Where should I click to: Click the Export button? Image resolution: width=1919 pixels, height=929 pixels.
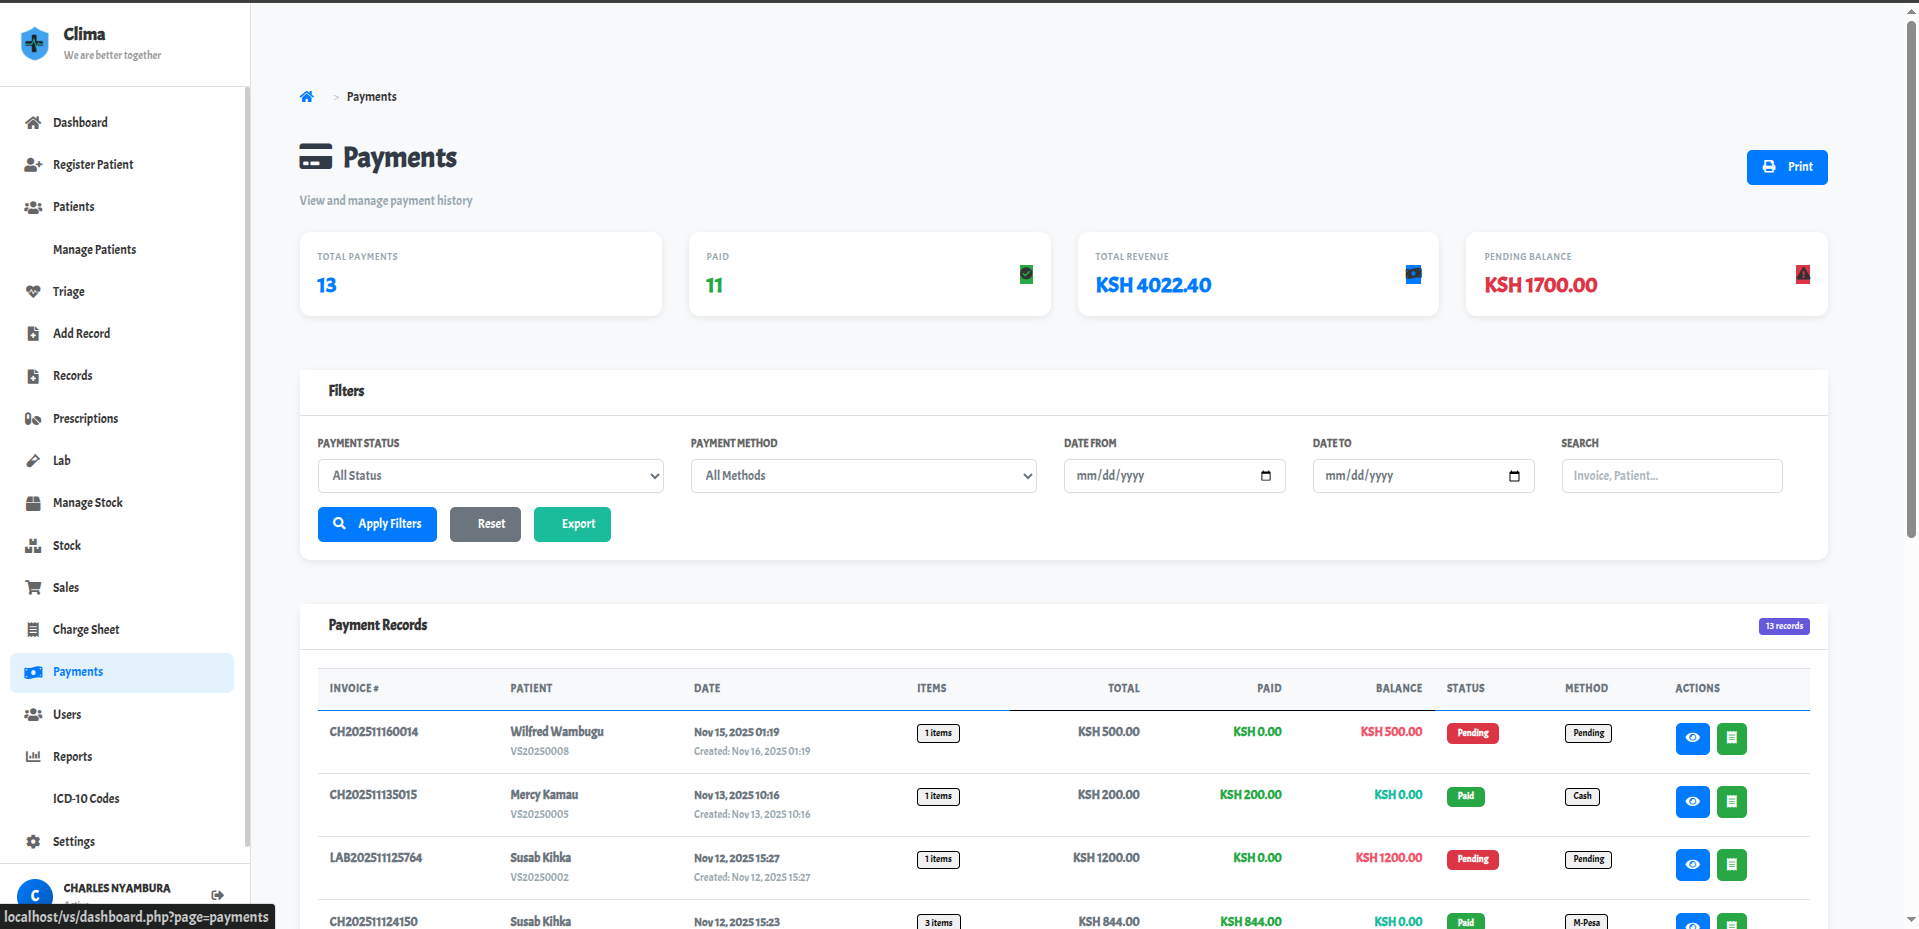pyautogui.click(x=572, y=524)
